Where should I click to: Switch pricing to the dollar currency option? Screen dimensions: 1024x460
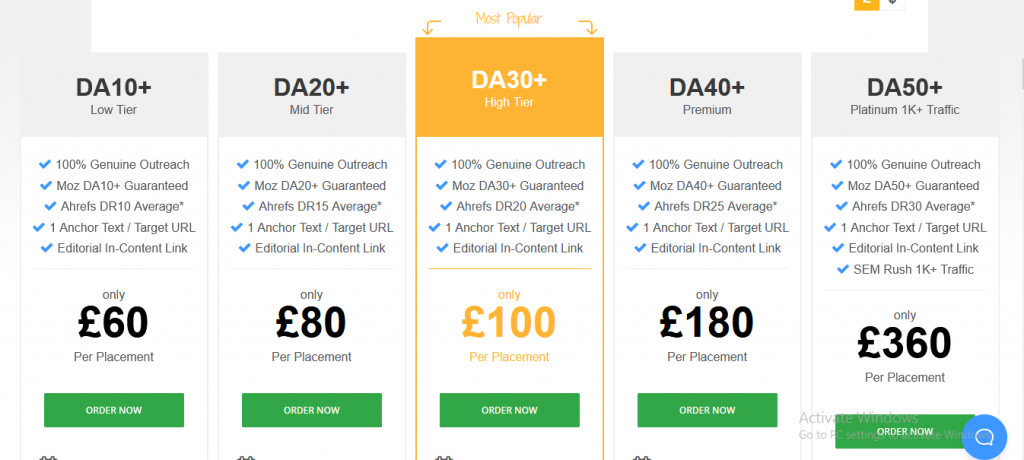[x=893, y=3]
